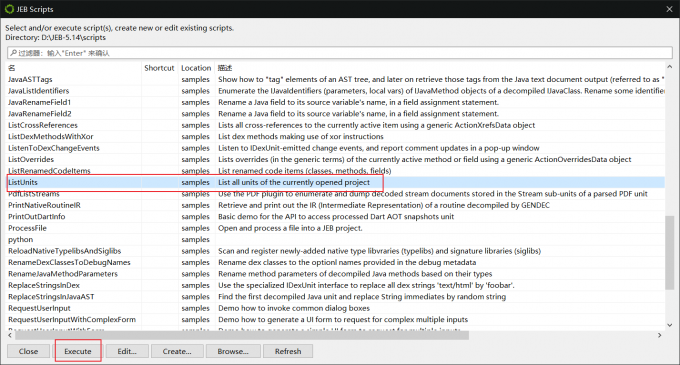Focus the filter input field

pos(340,53)
